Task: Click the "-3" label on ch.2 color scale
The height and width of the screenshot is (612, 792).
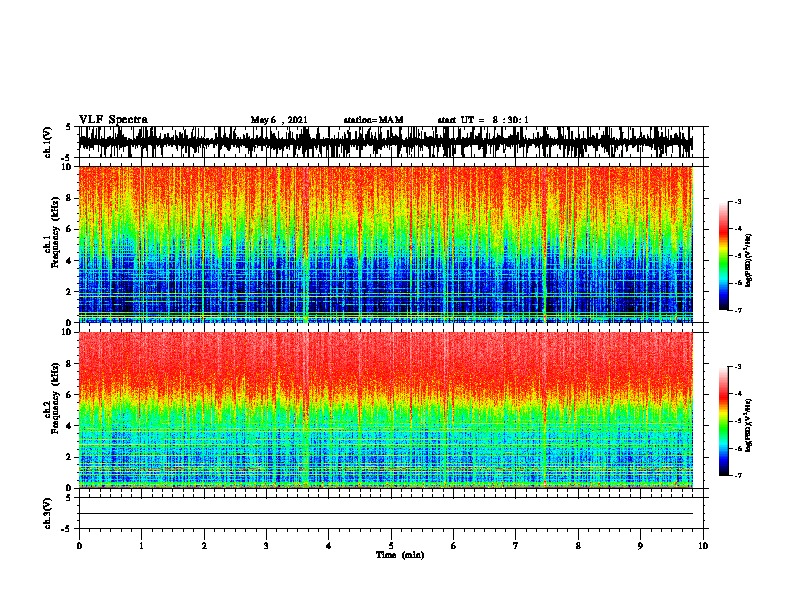Action: [738, 367]
